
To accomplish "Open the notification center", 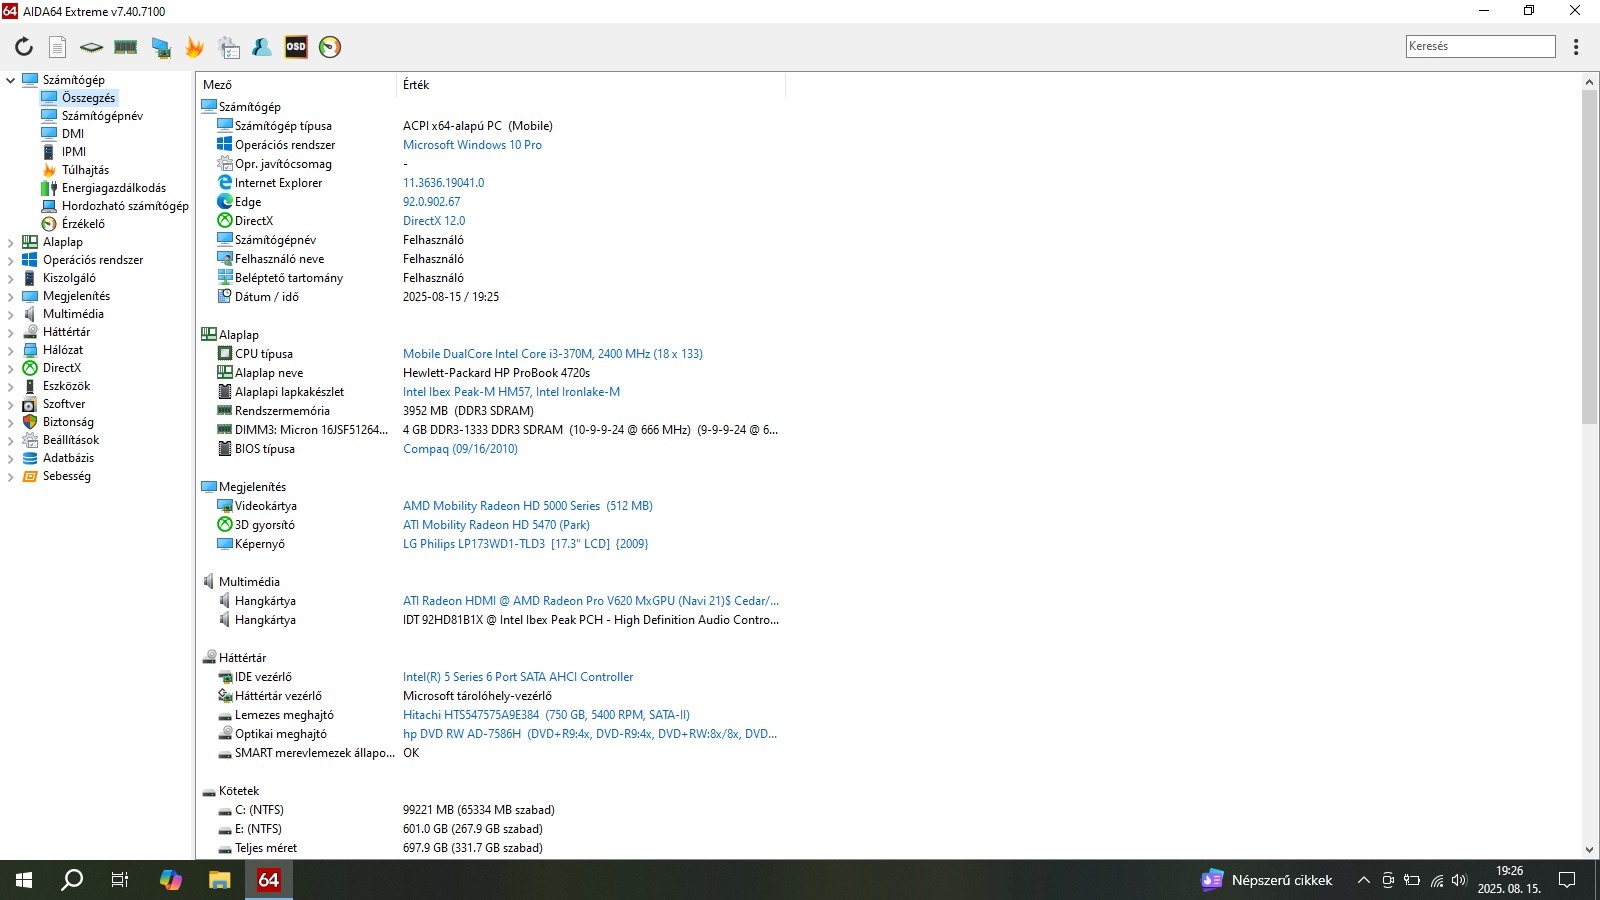I will (x=1567, y=880).
